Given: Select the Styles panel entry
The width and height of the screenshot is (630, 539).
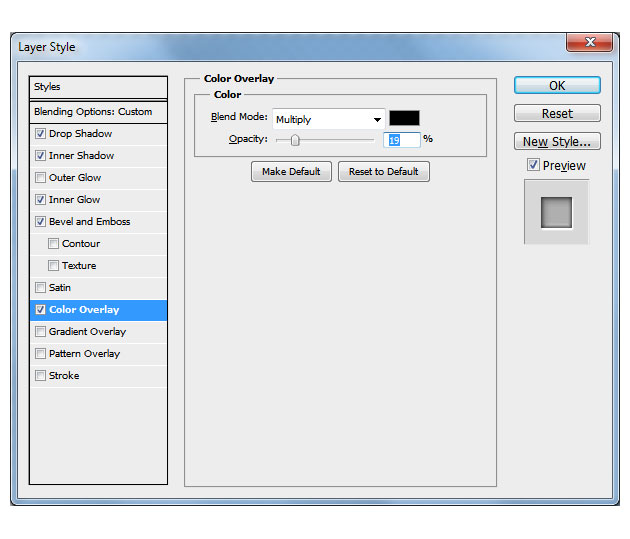Looking at the screenshot, I should (x=98, y=87).
